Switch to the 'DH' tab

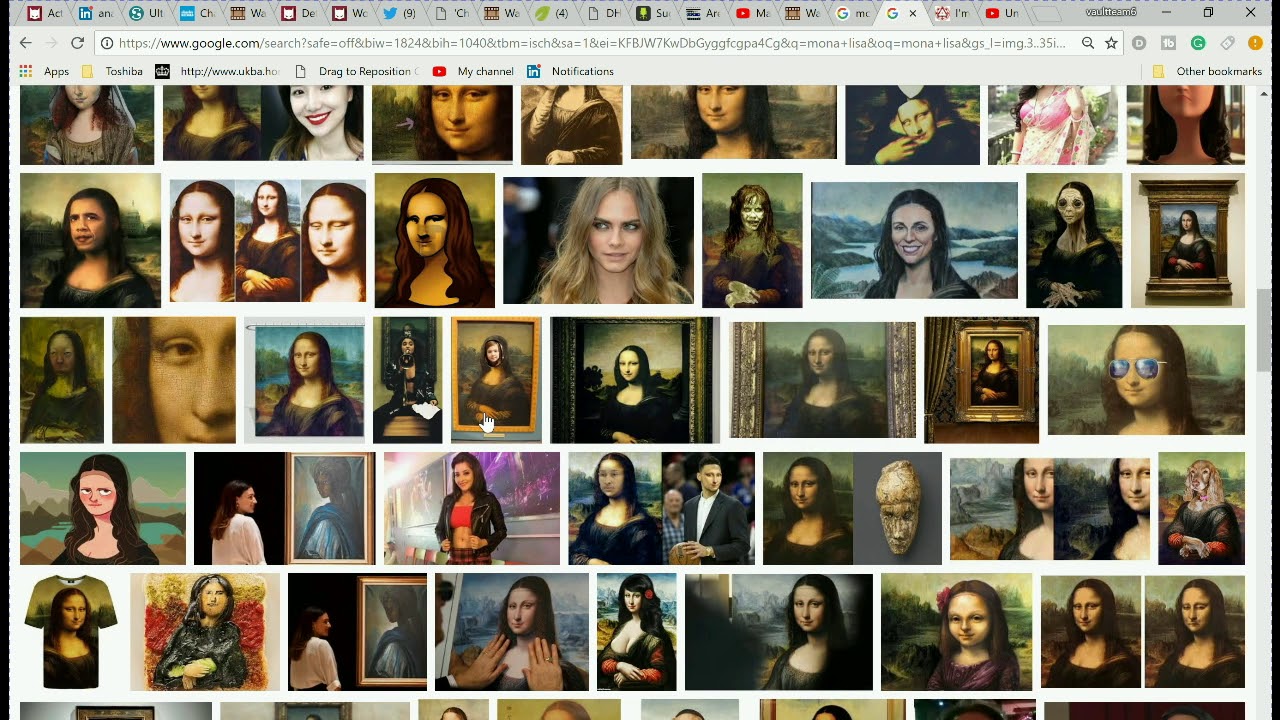pos(602,13)
